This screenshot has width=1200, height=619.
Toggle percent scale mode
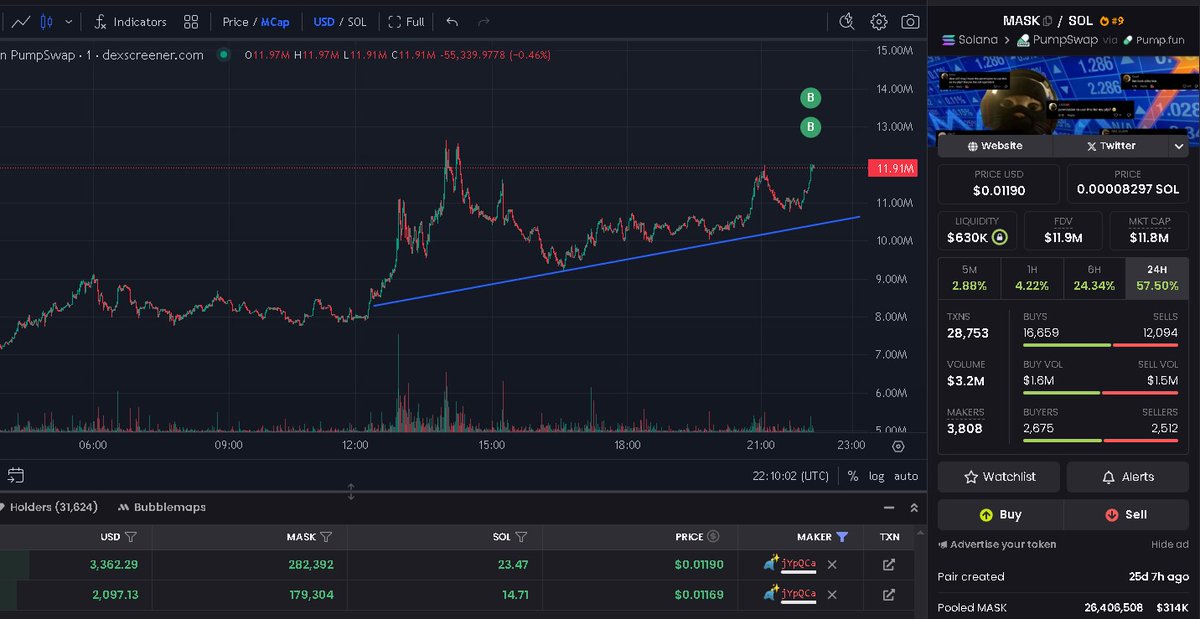click(853, 476)
